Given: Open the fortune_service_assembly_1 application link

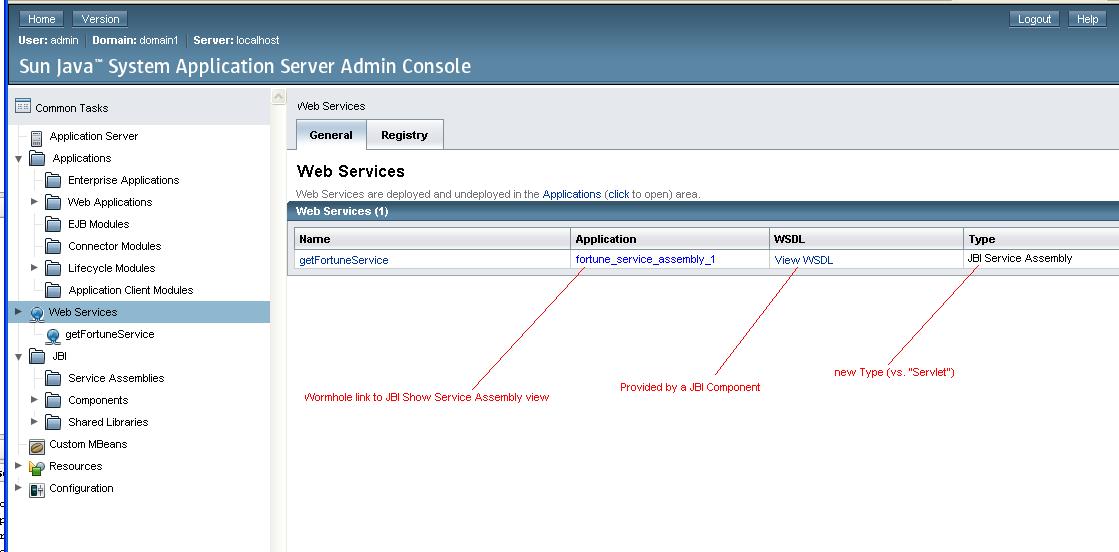Looking at the screenshot, I should click(645, 259).
